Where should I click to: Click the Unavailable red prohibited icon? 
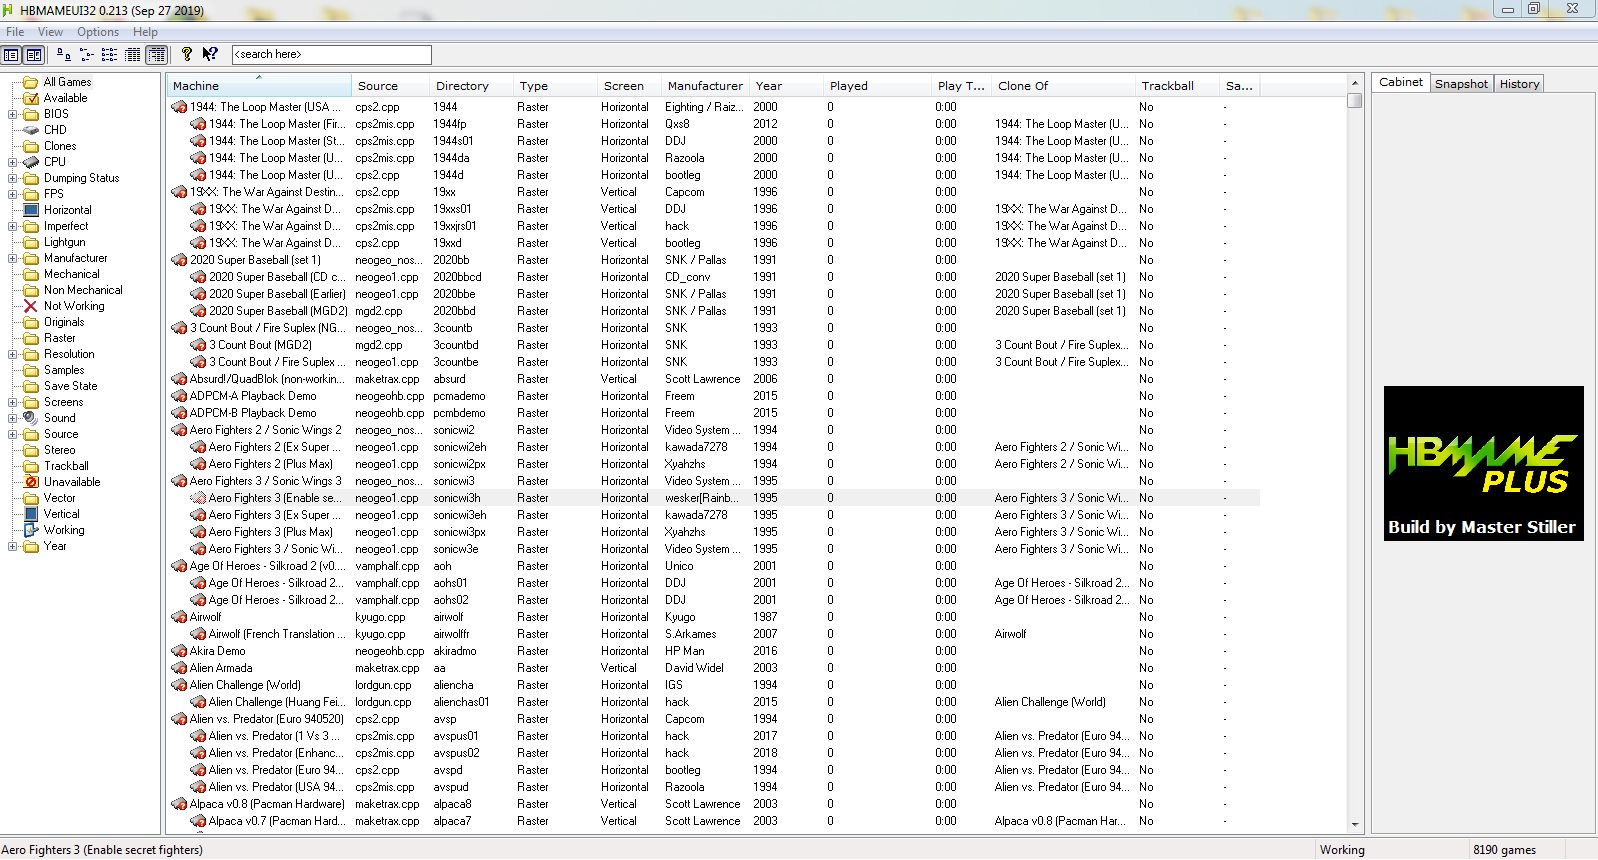pos(31,482)
